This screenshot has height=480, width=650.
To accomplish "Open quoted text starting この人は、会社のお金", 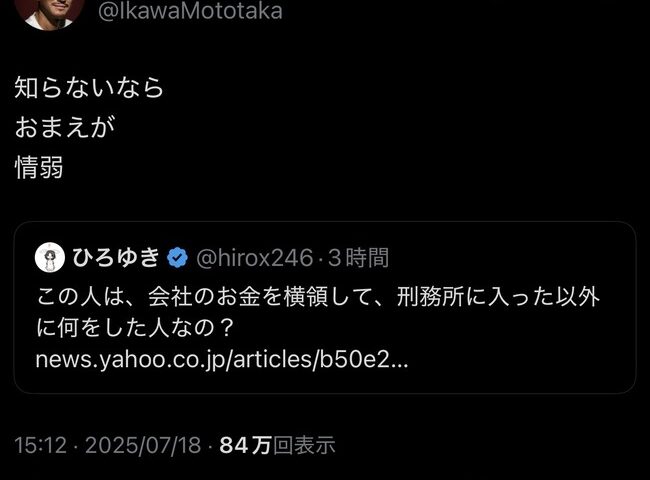I will (318, 297).
